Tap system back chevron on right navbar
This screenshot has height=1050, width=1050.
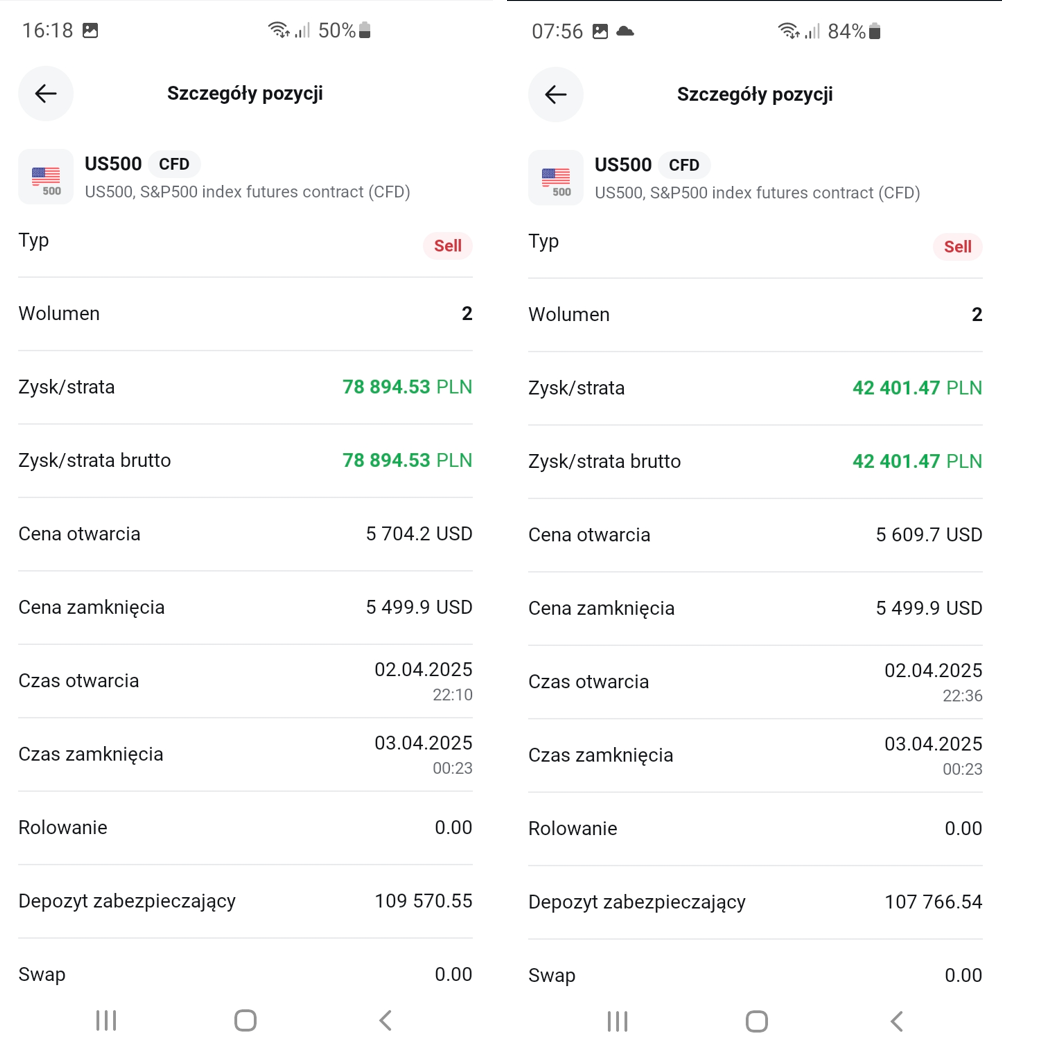click(897, 1021)
